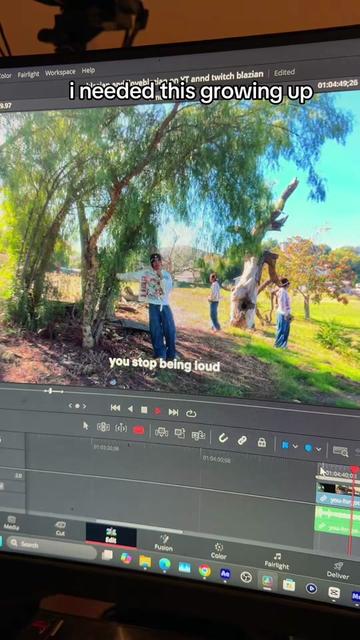Open Copilot from the taskbar

click(126, 558)
